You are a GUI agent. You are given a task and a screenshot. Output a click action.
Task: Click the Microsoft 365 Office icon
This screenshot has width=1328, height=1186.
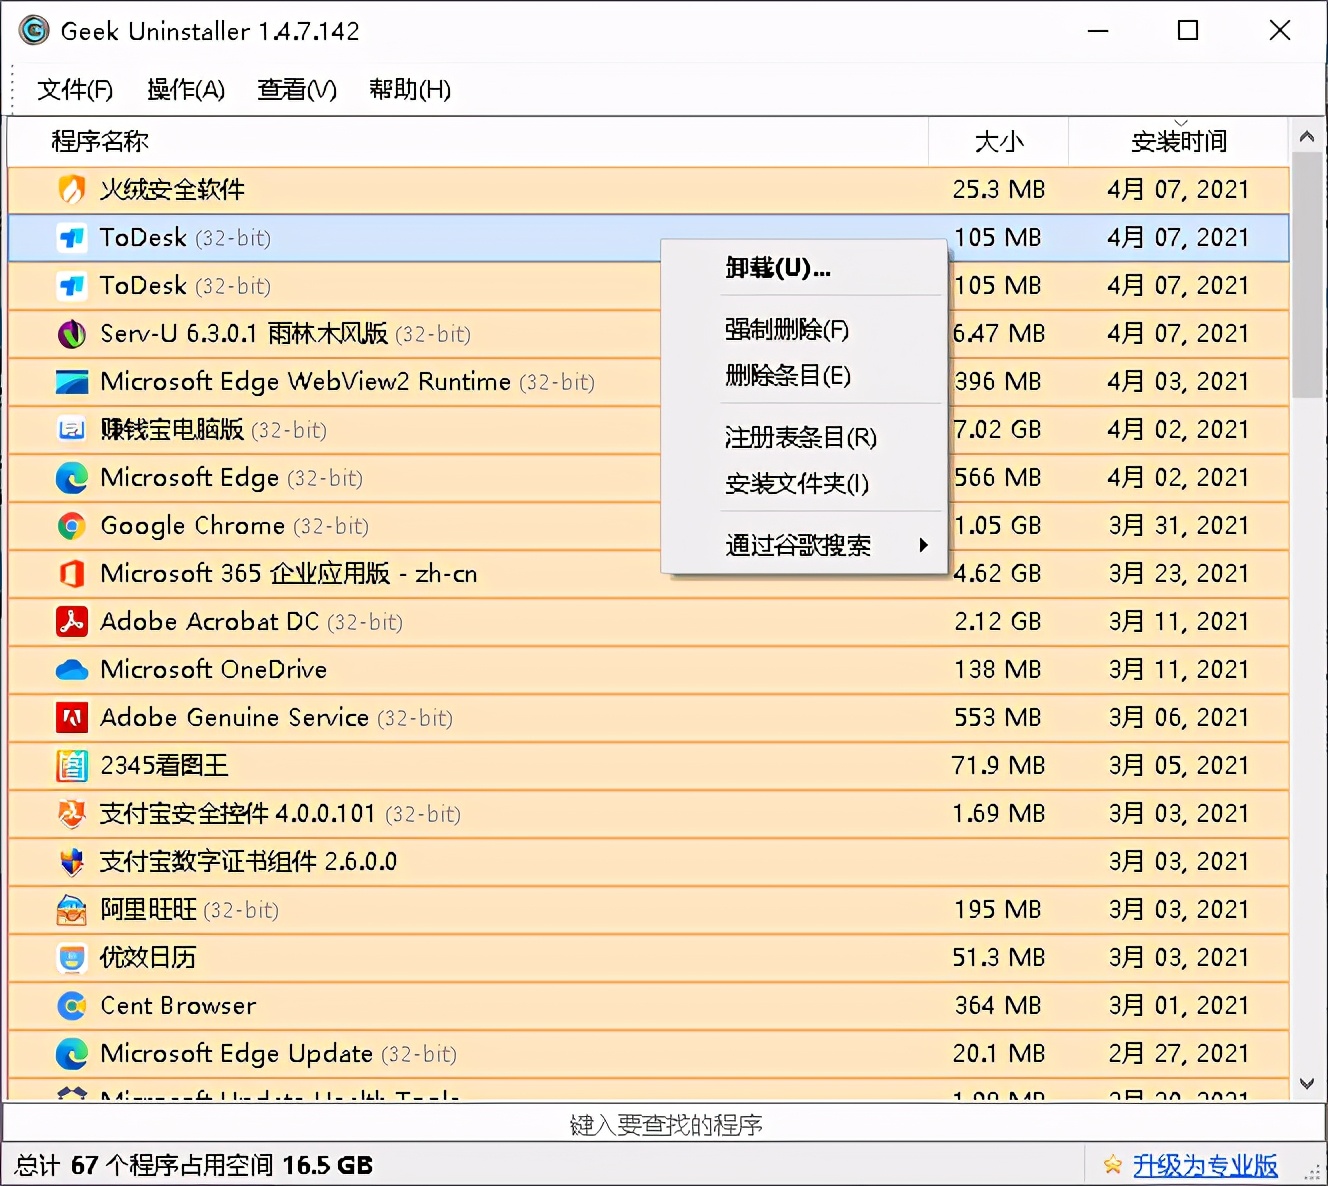click(71, 573)
